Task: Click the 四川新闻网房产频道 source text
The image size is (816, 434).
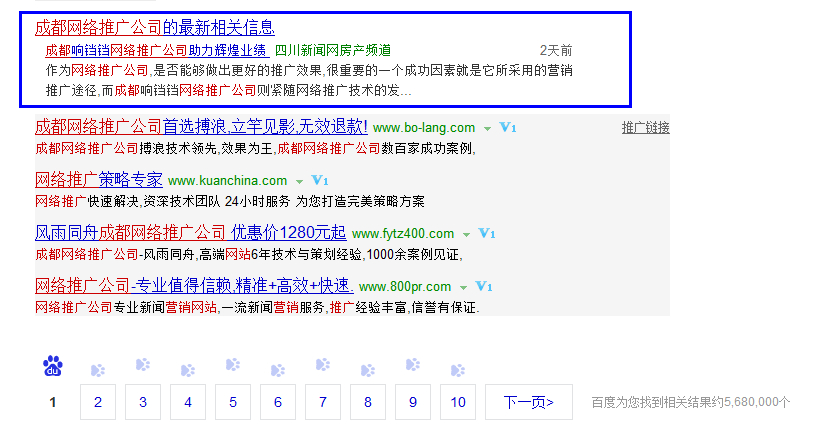Action: (x=333, y=50)
